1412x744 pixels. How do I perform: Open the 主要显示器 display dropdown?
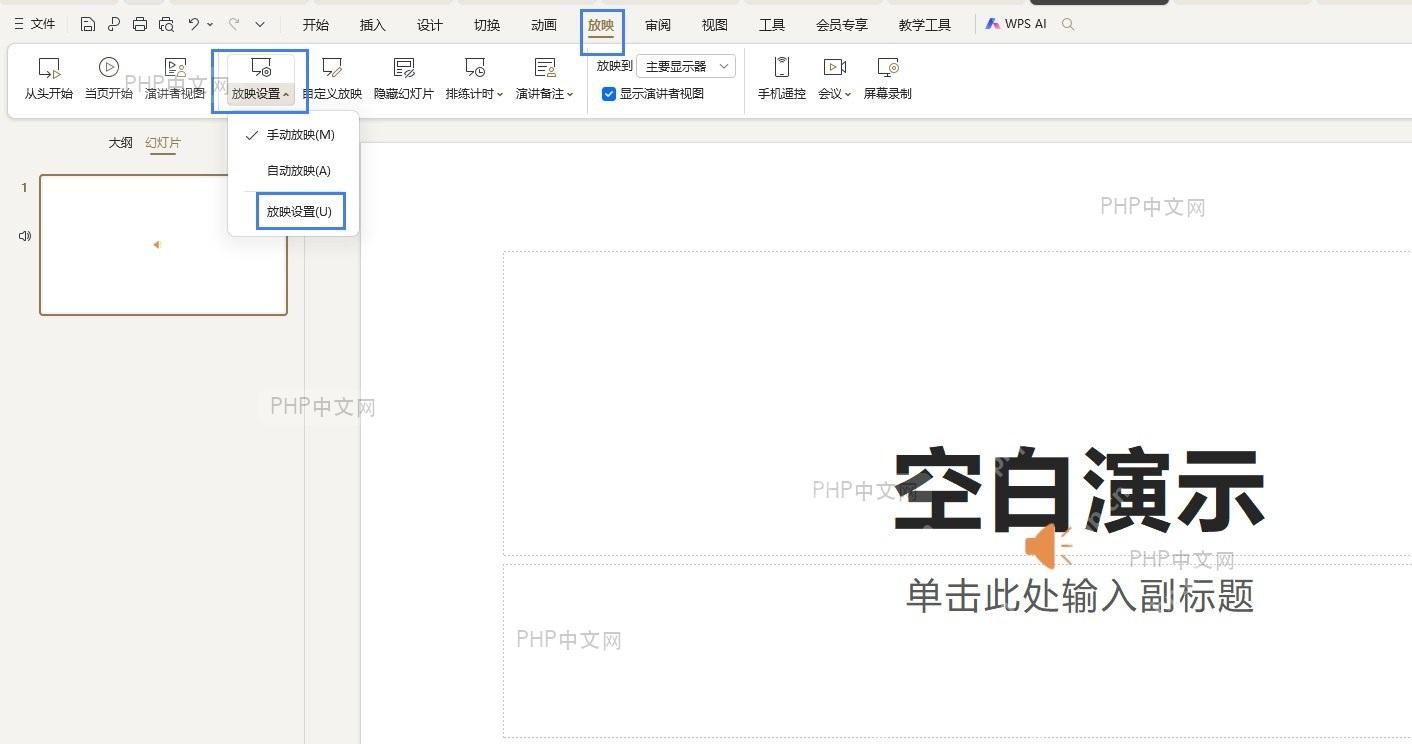pos(686,66)
